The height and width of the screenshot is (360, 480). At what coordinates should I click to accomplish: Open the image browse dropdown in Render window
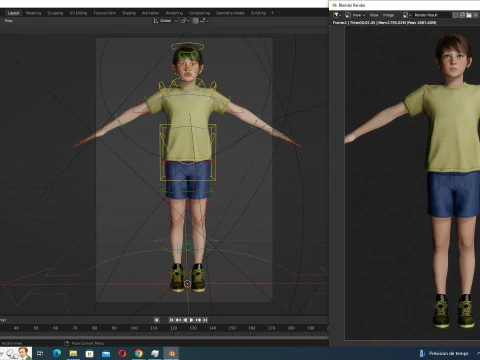point(406,15)
